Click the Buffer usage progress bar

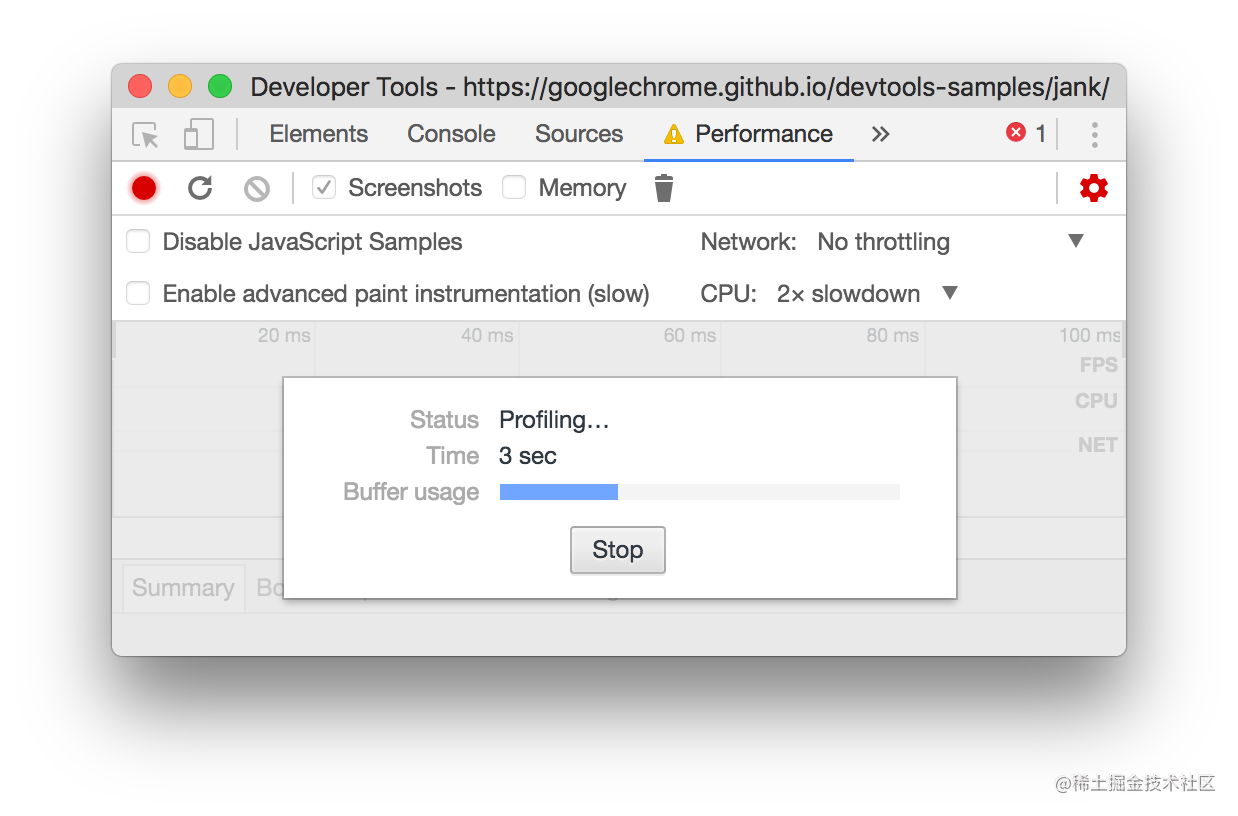coord(700,492)
